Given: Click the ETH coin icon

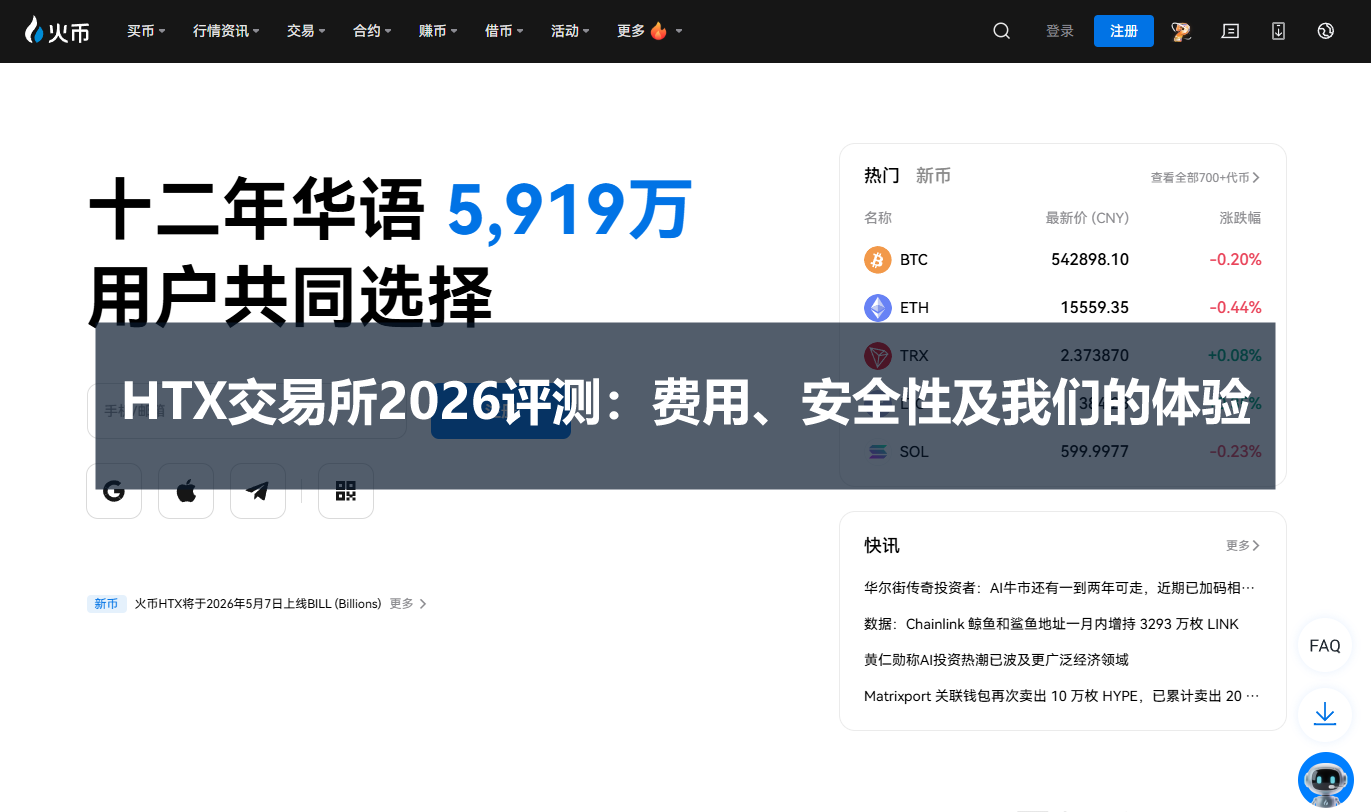Looking at the screenshot, I should [x=878, y=308].
